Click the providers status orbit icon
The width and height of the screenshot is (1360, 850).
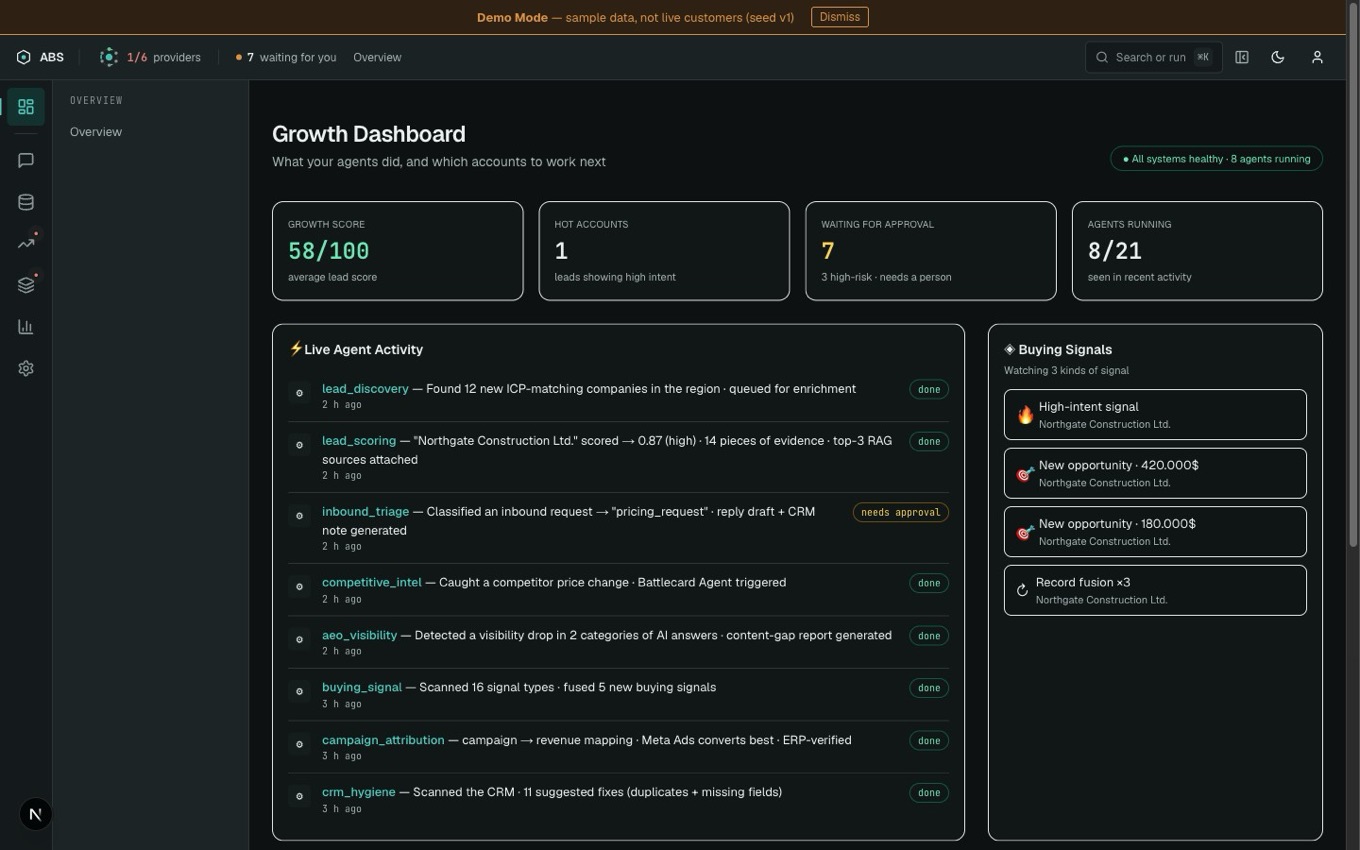pos(109,57)
